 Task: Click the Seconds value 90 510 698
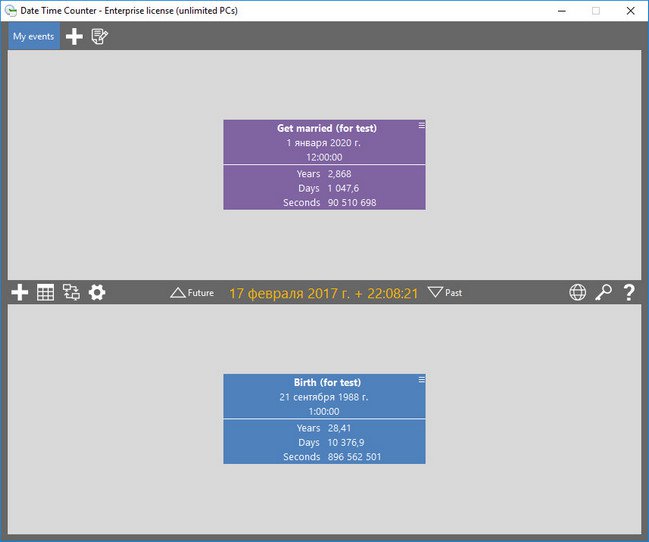click(x=352, y=203)
